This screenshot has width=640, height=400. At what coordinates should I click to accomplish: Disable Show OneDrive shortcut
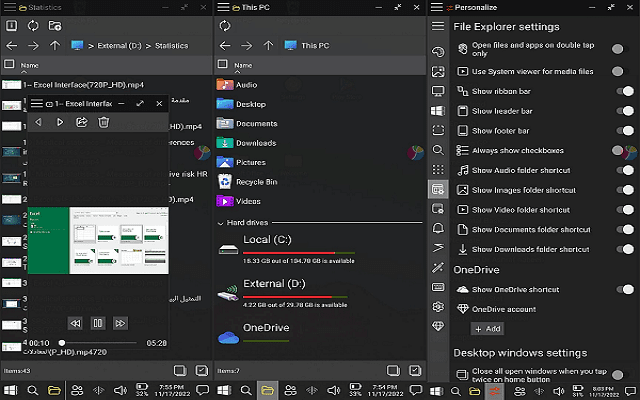coord(625,289)
